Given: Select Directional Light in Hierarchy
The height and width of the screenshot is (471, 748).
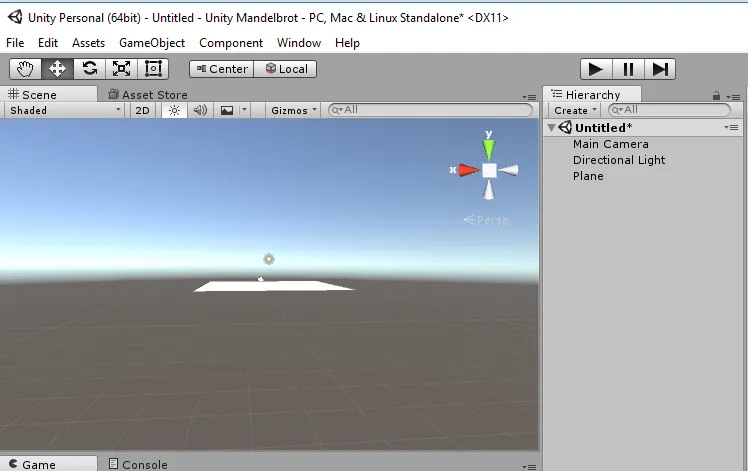Looking at the screenshot, I should [x=619, y=160].
